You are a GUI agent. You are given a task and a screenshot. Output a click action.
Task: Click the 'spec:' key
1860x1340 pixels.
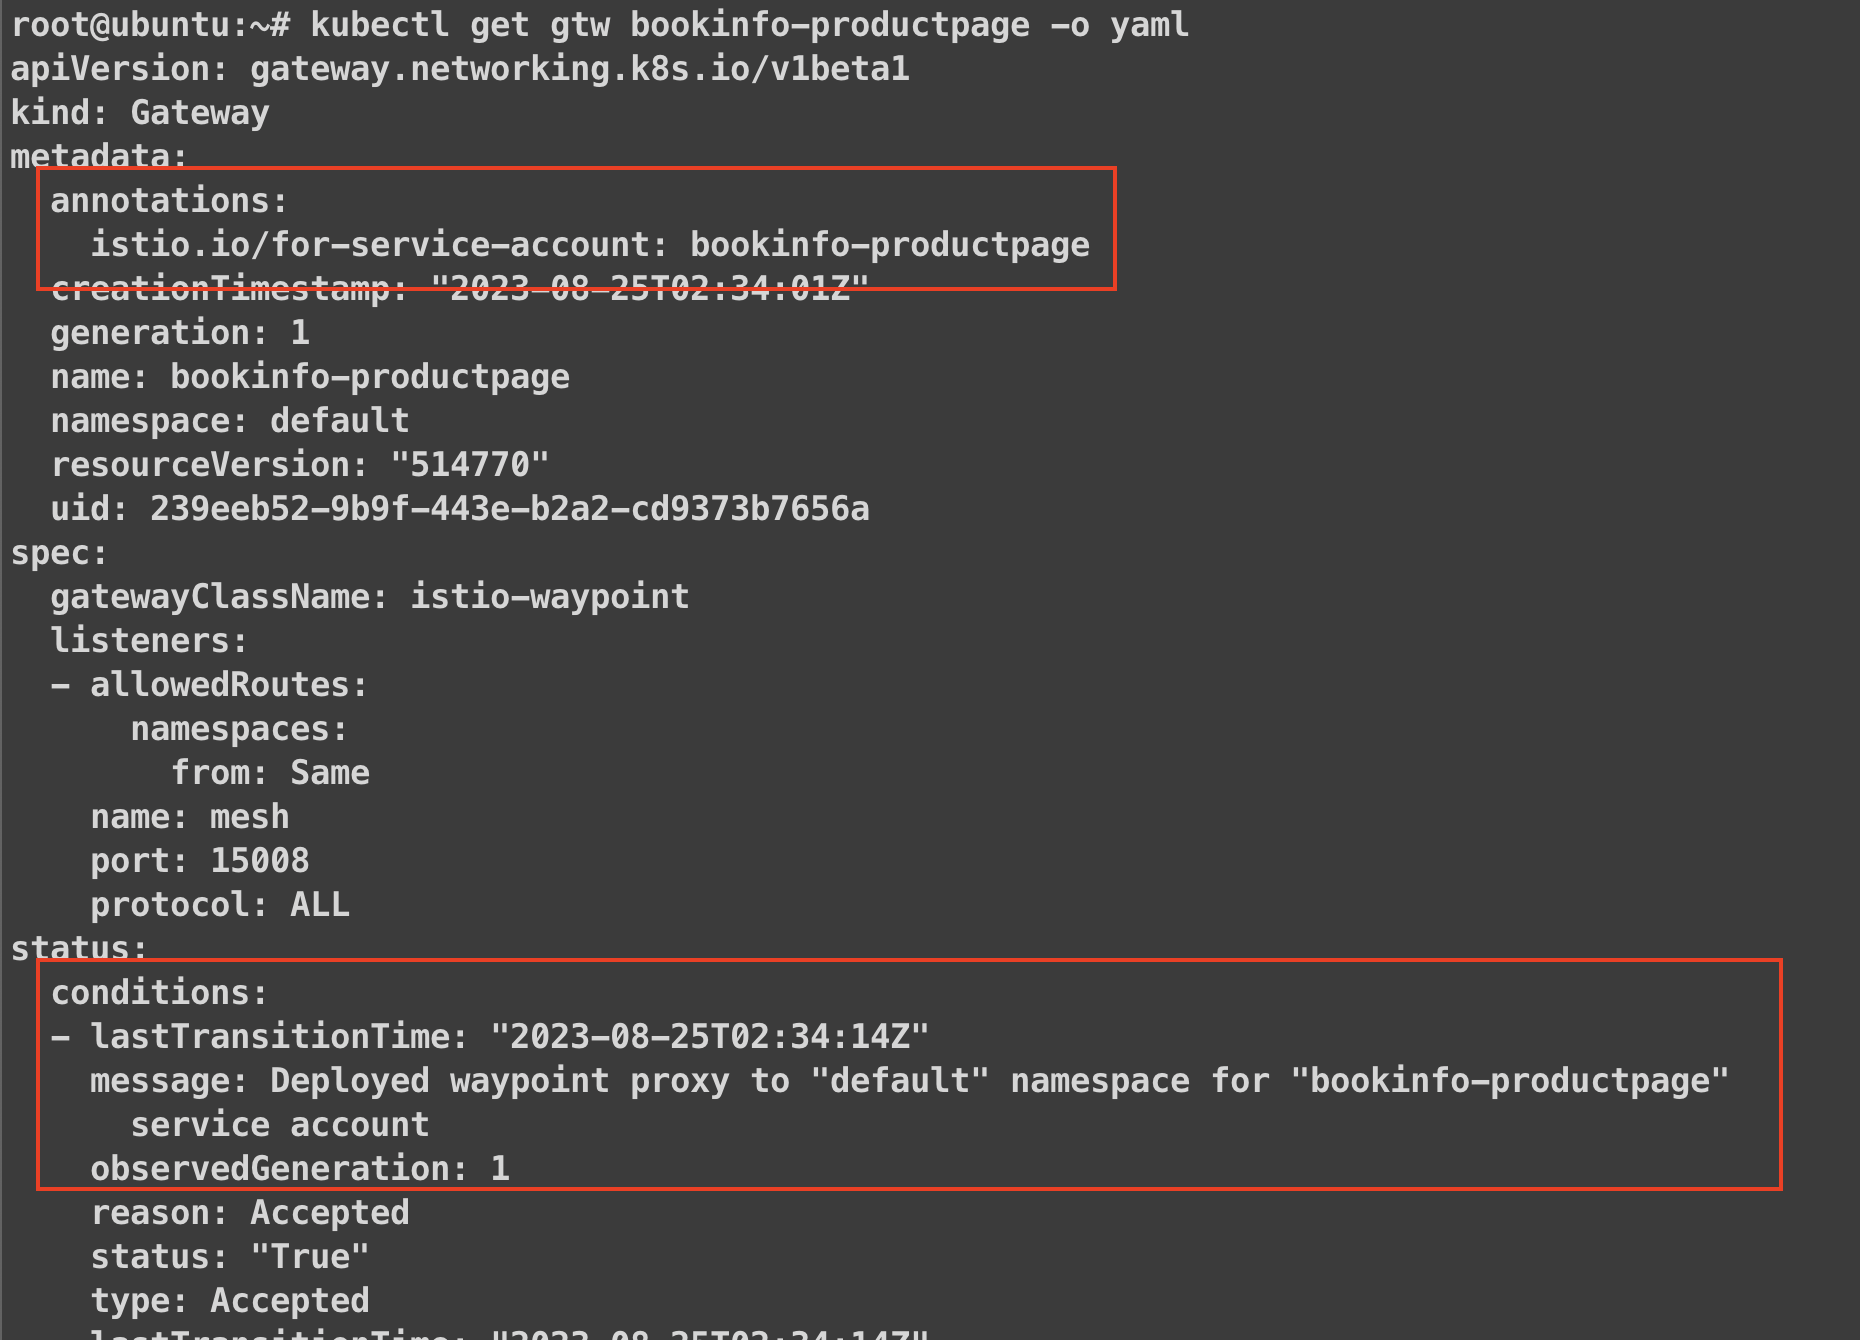[58, 552]
